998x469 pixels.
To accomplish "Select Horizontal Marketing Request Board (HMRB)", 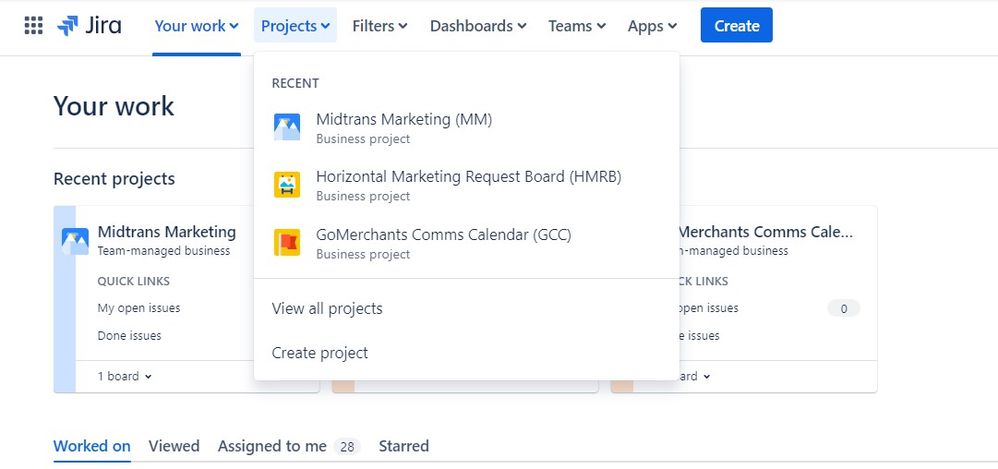I will pyautogui.click(x=467, y=185).
